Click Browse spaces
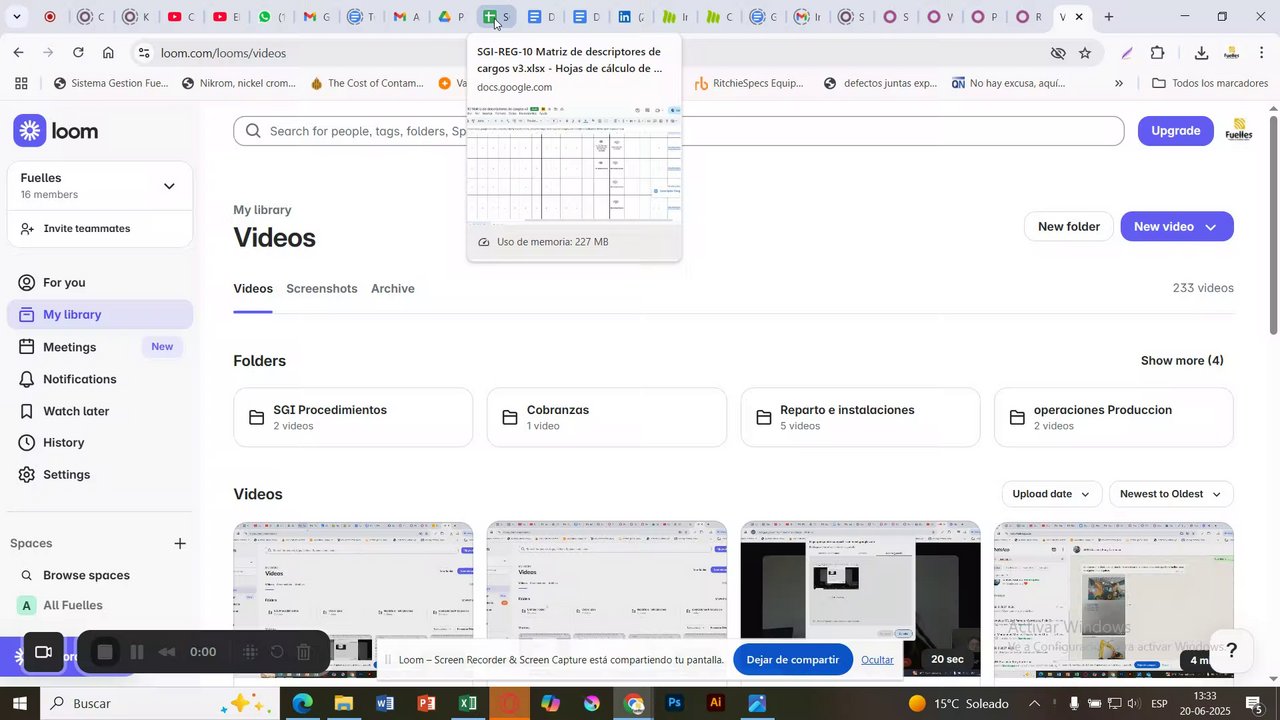1280x720 pixels. click(86, 575)
